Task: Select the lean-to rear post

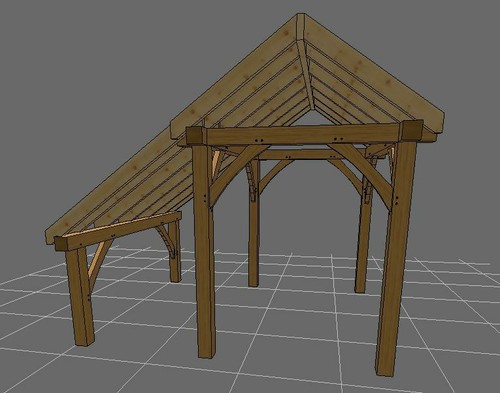Action: (175, 252)
